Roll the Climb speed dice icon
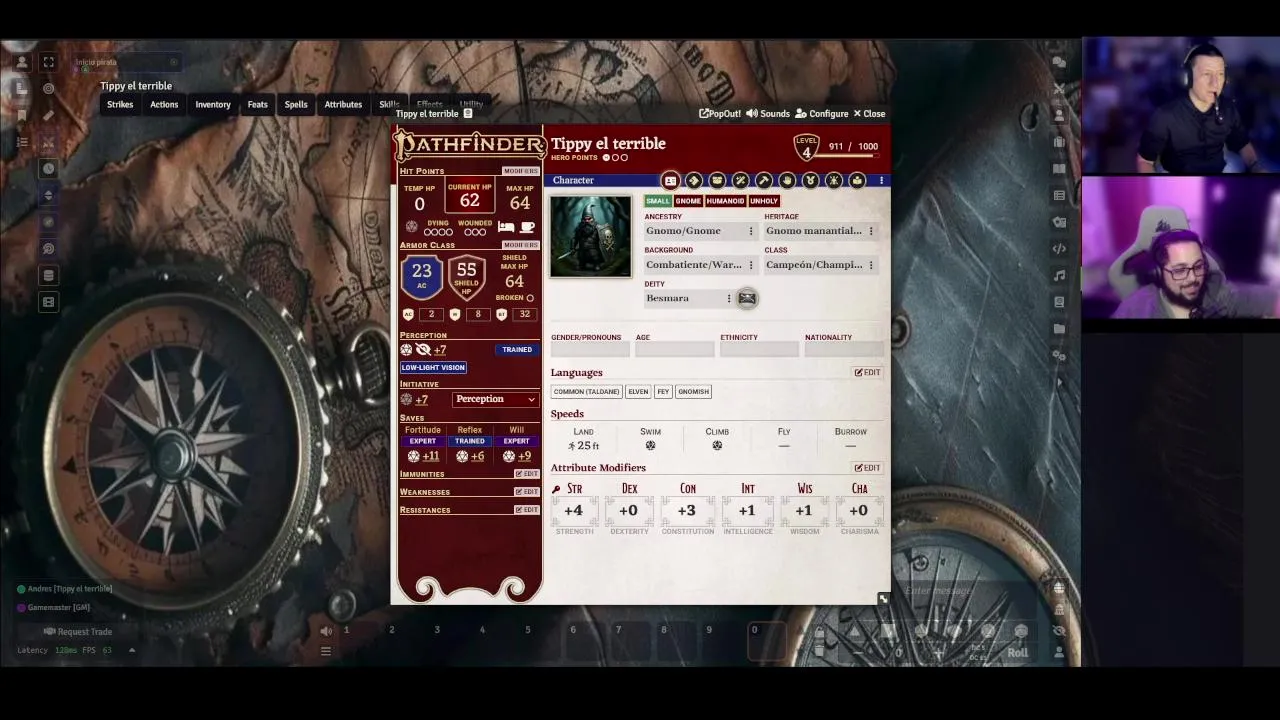1280x720 pixels. (717, 446)
